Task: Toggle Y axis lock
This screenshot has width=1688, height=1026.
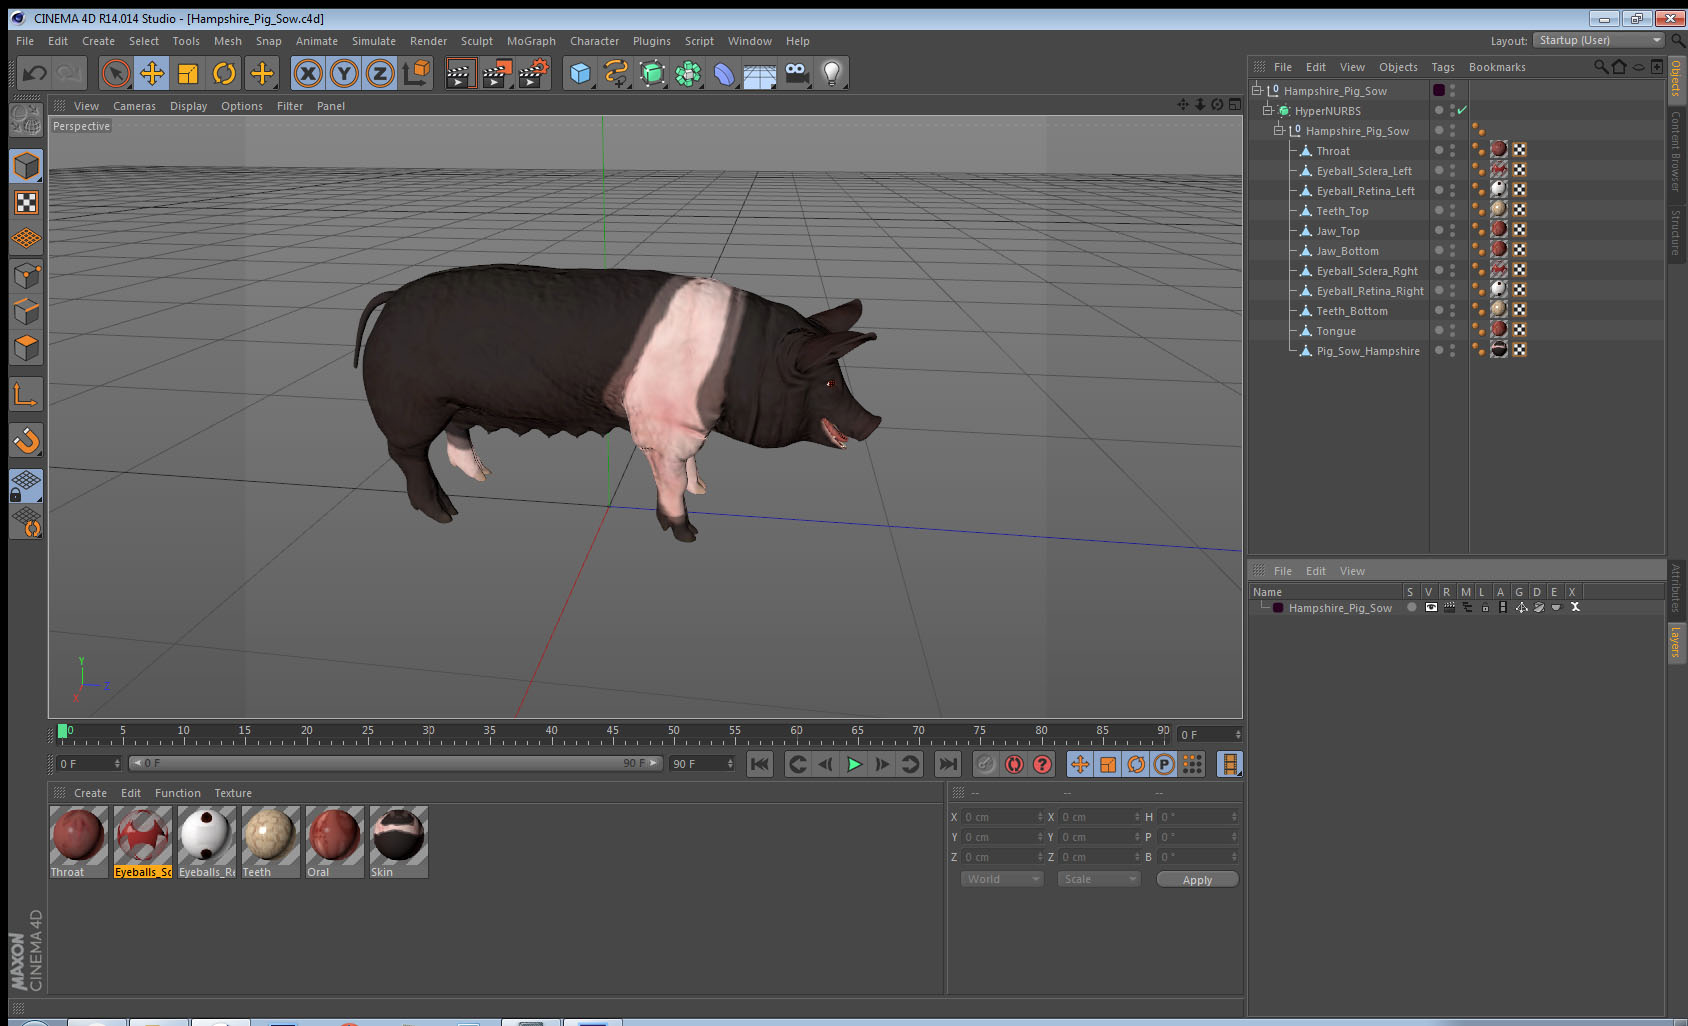Action: click(x=344, y=73)
